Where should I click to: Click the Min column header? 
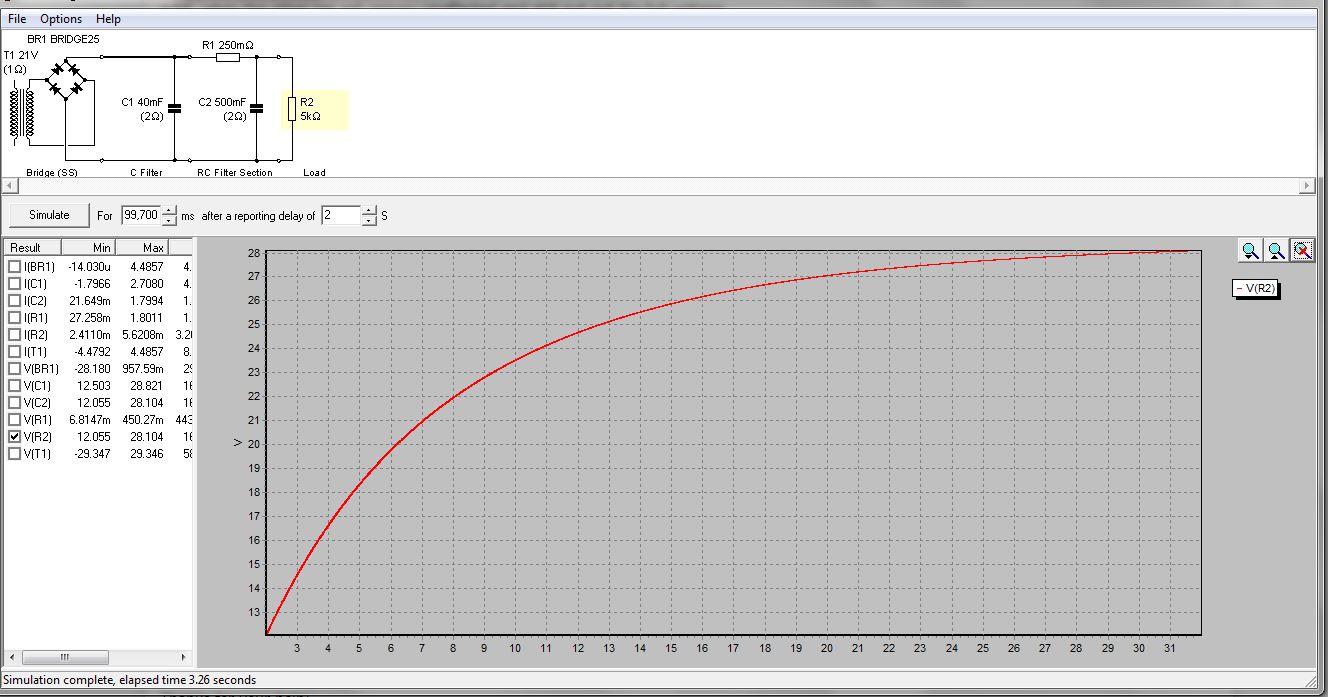pos(89,247)
